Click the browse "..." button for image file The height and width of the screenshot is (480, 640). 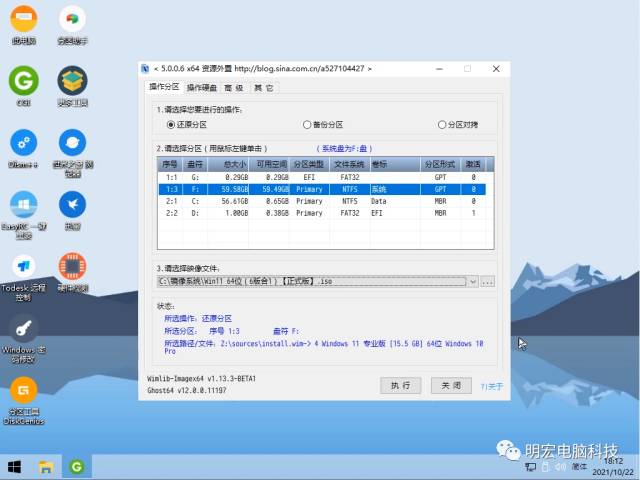(487, 281)
